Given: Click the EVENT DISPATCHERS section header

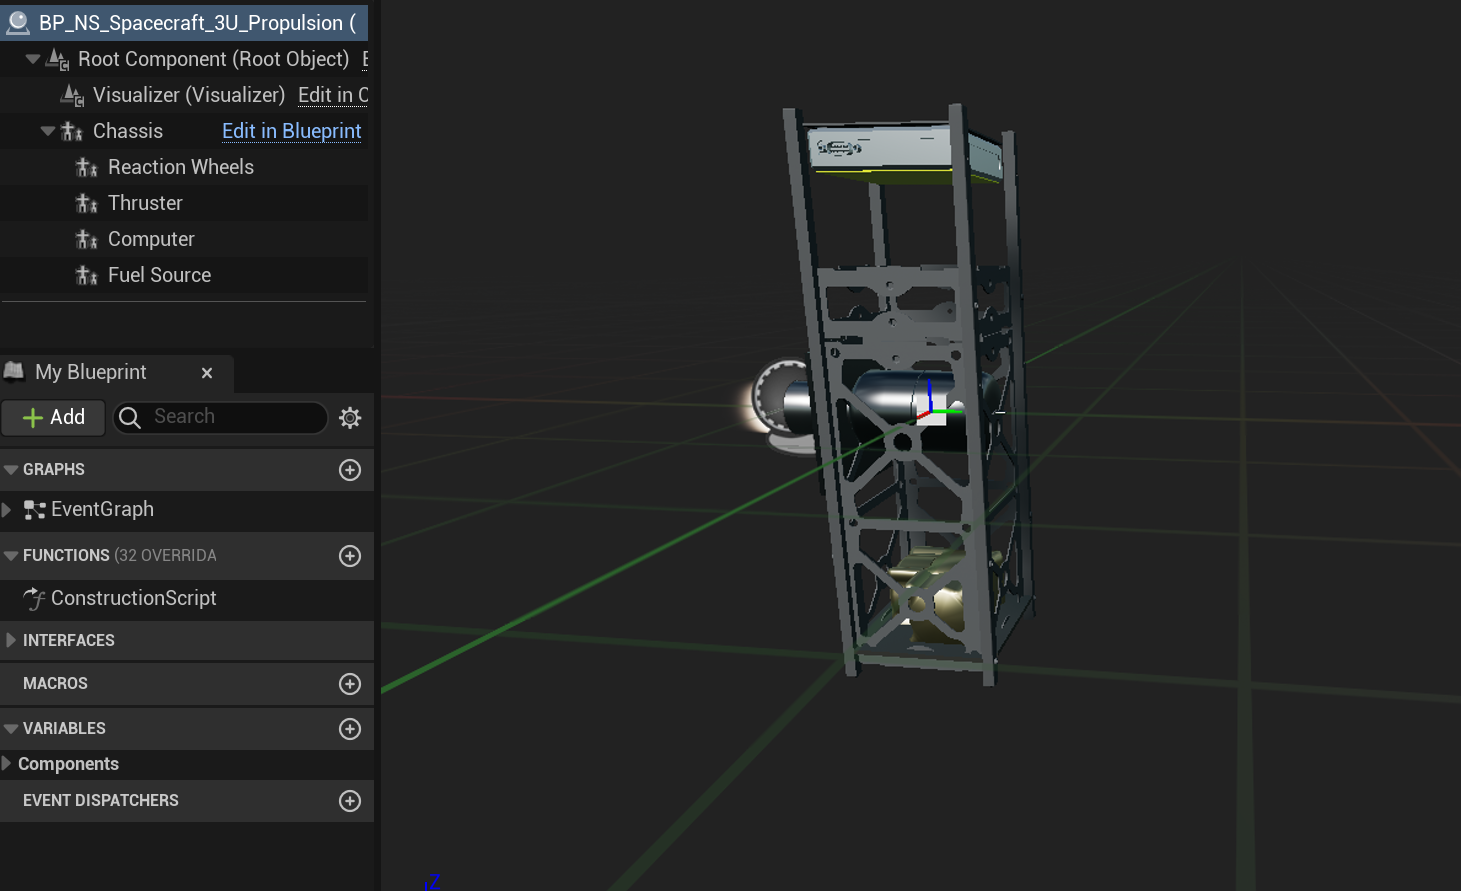Looking at the screenshot, I should tap(187, 801).
